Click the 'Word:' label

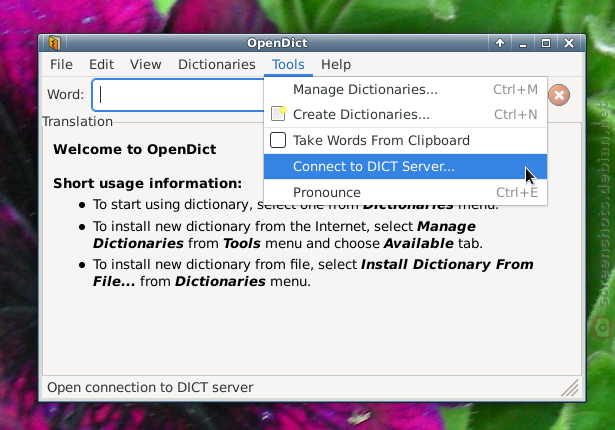tap(66, 95)
